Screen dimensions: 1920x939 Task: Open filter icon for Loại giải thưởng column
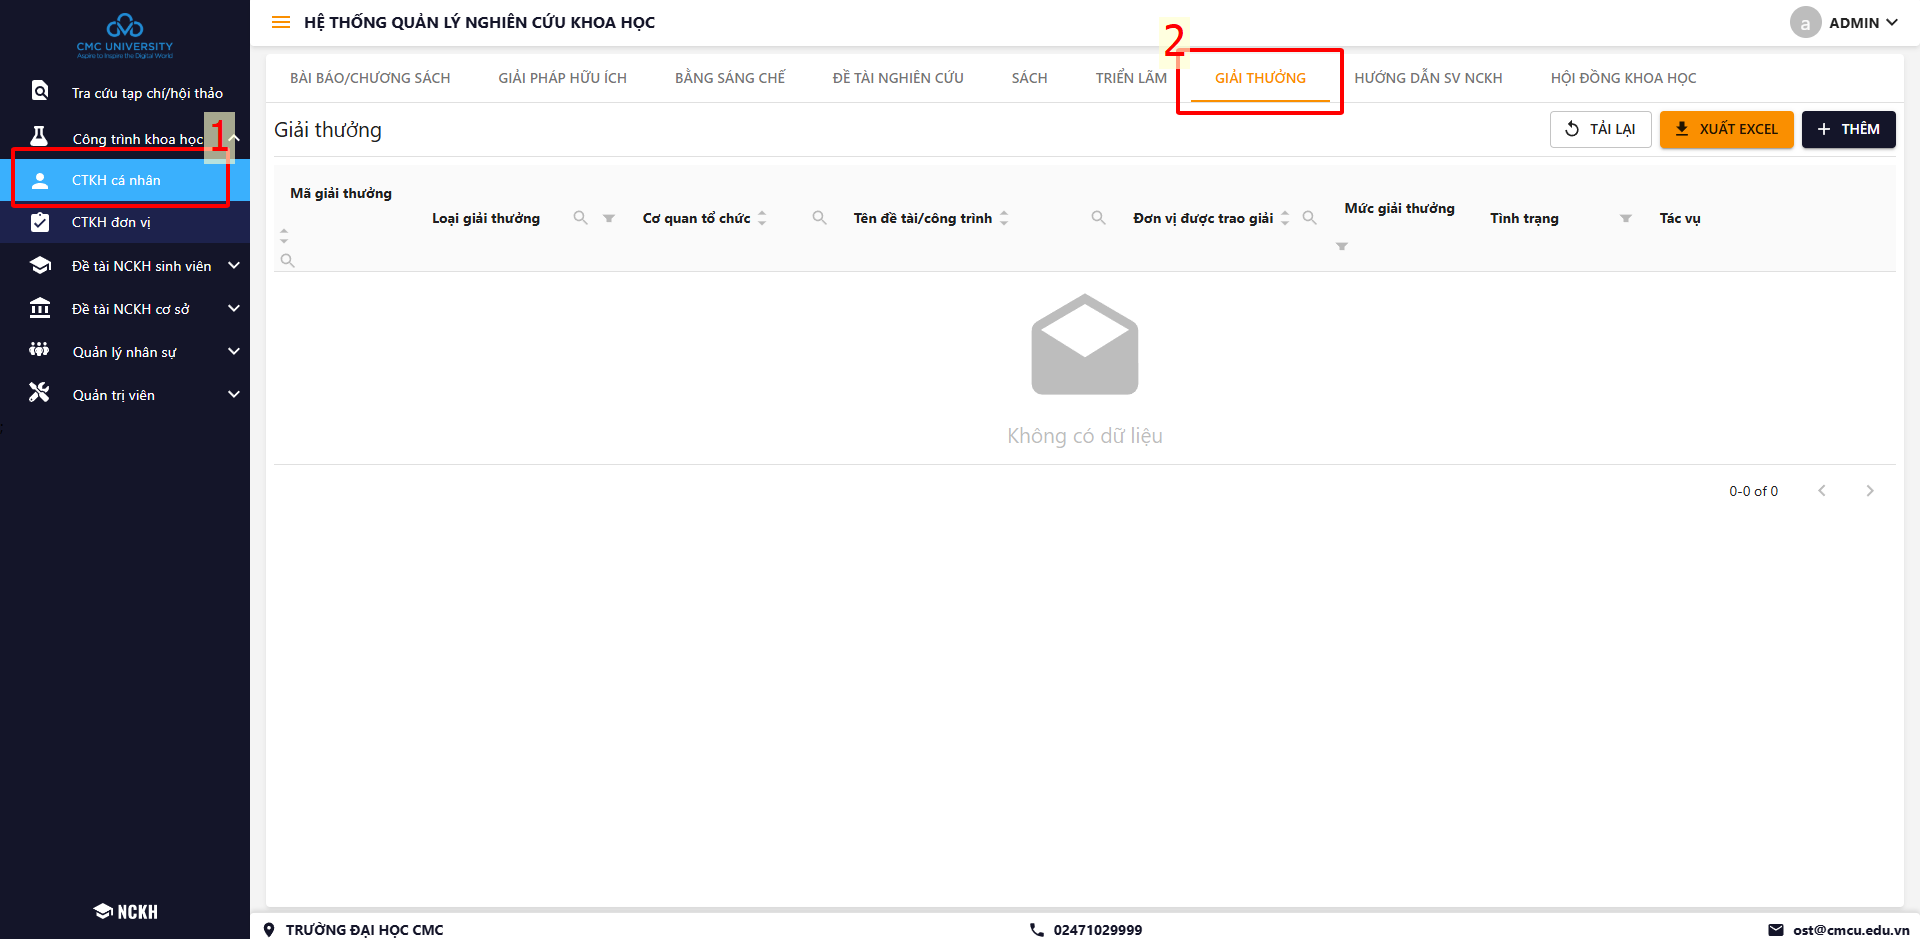[609, 218]
